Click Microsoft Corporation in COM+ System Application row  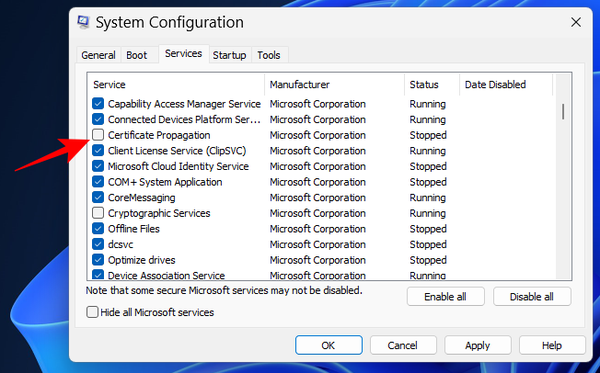coord(318,182)
